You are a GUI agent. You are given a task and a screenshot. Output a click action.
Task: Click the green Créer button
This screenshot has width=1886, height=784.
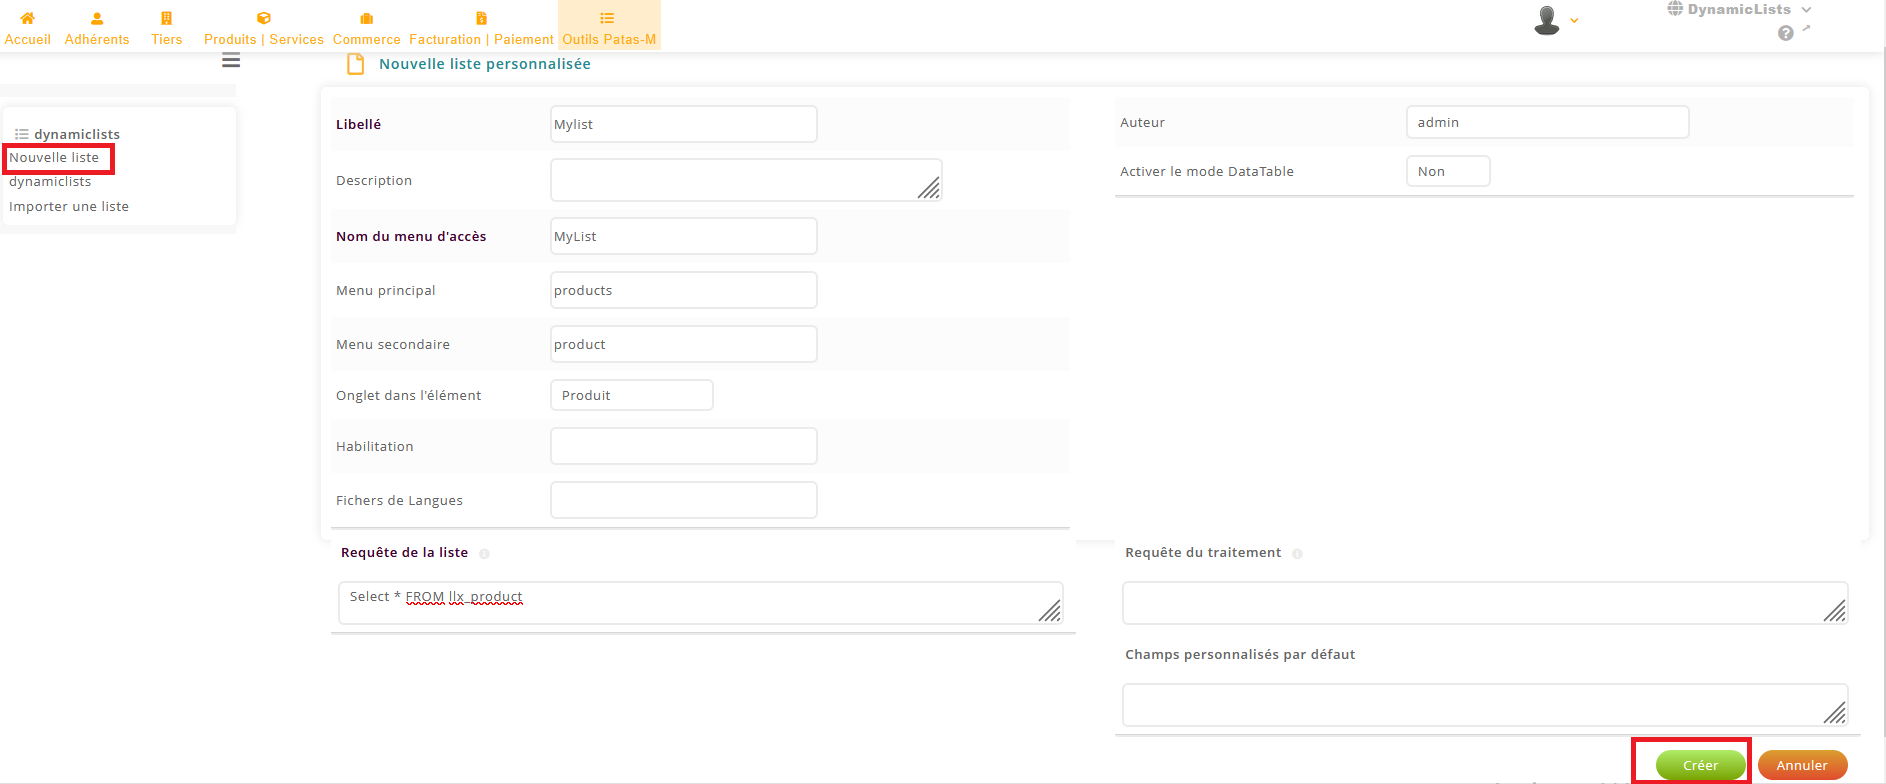tap(1700, 765)
